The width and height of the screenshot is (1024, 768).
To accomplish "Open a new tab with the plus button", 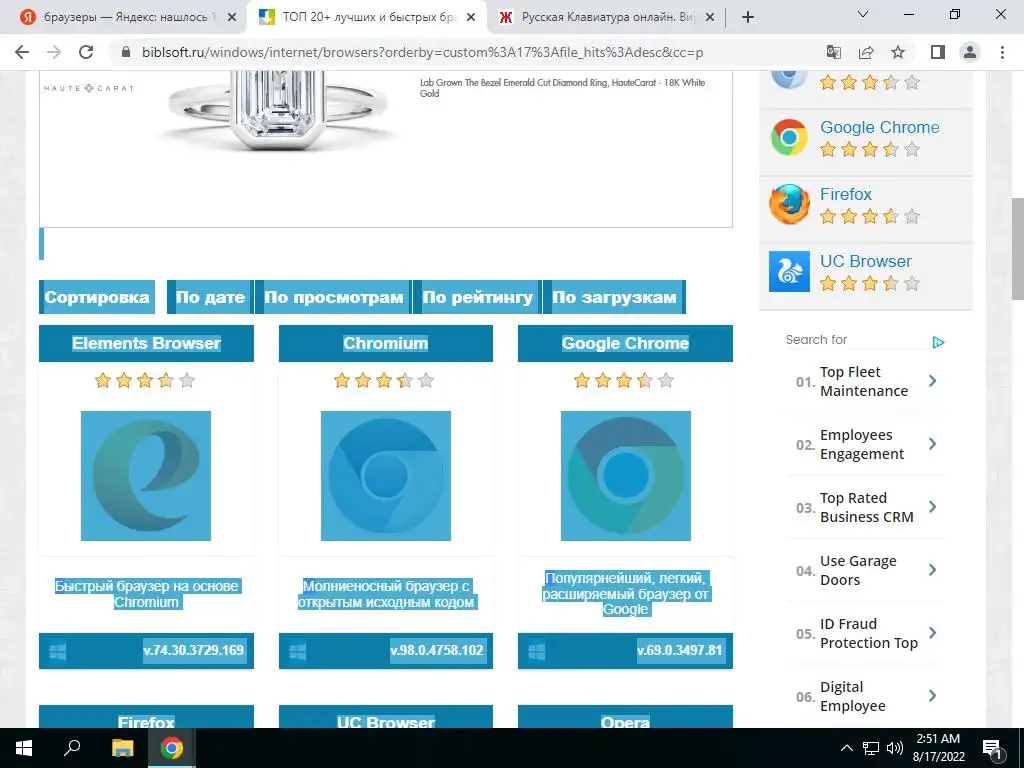I will [748, 17].
